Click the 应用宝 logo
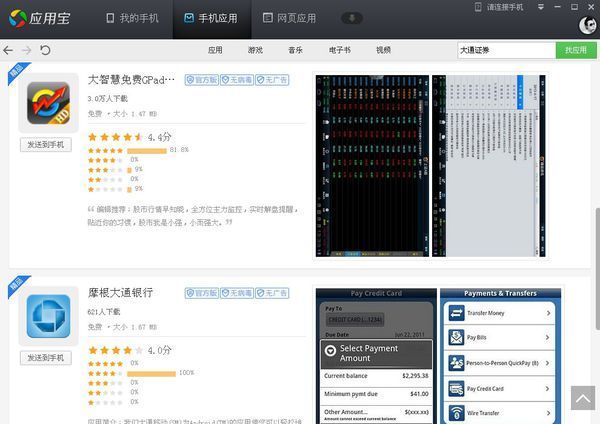Image resolution: width=600 pixels, height=424 pixels. coord(39,18)
